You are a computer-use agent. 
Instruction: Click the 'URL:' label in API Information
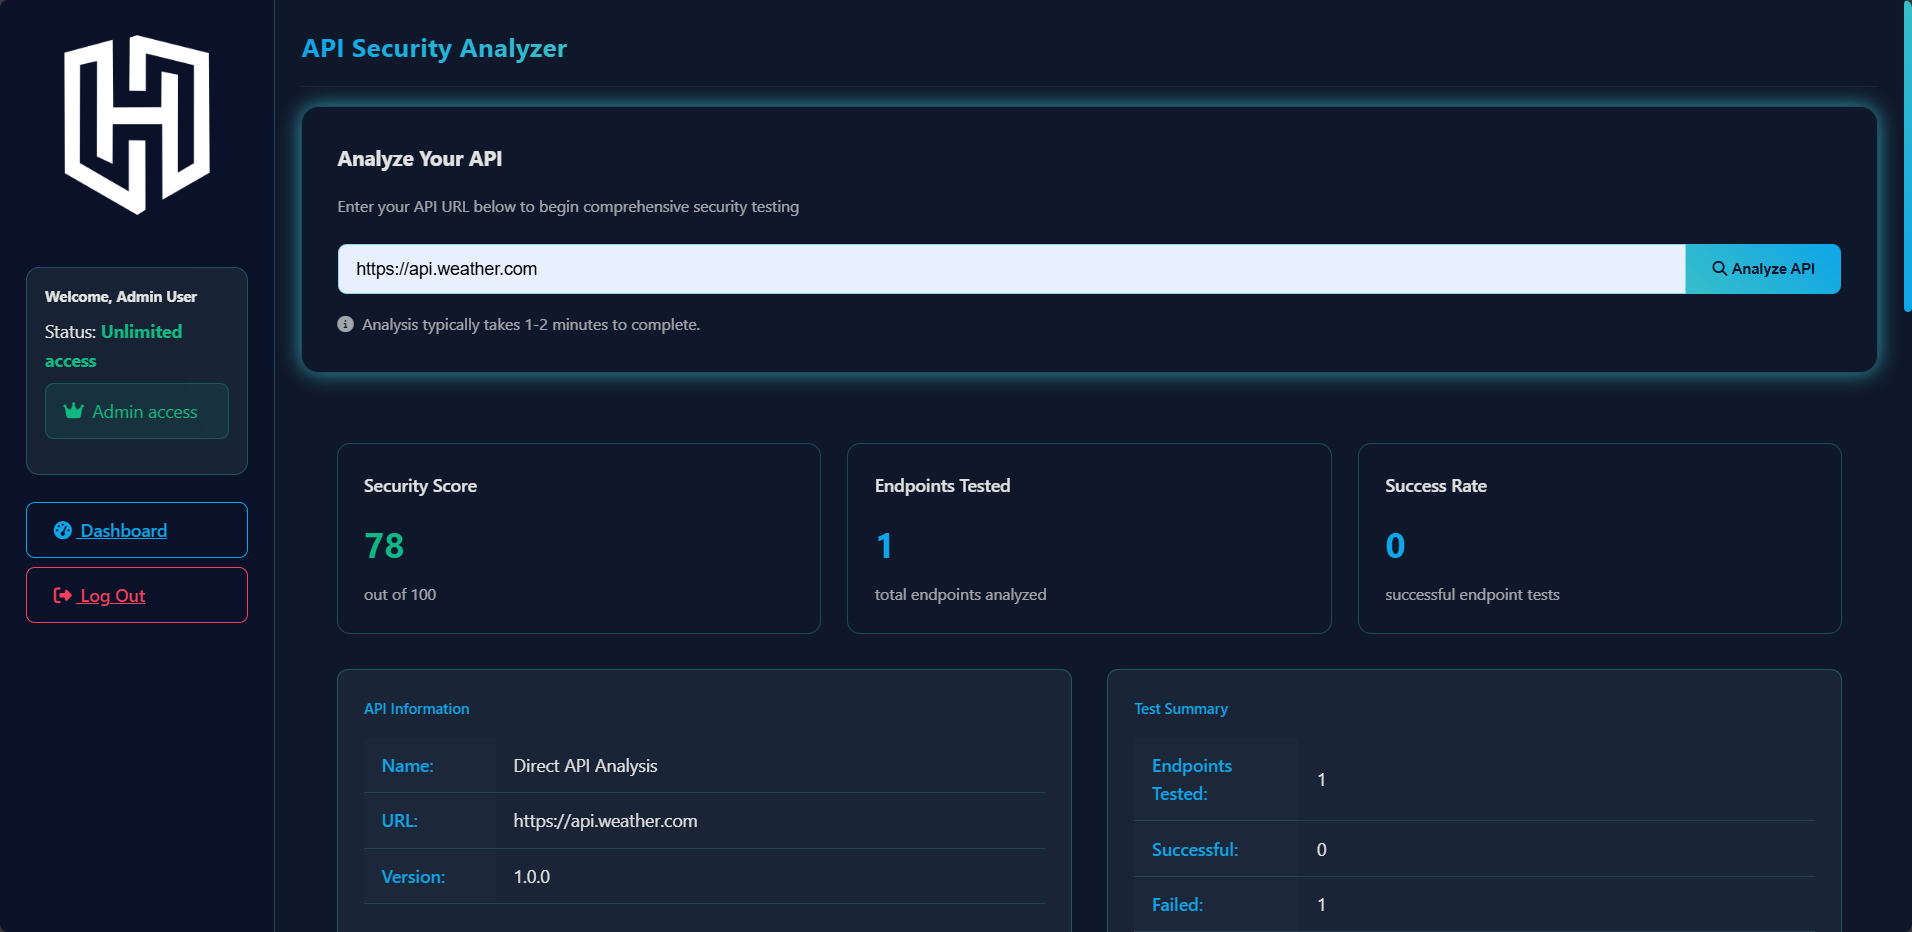399,821
